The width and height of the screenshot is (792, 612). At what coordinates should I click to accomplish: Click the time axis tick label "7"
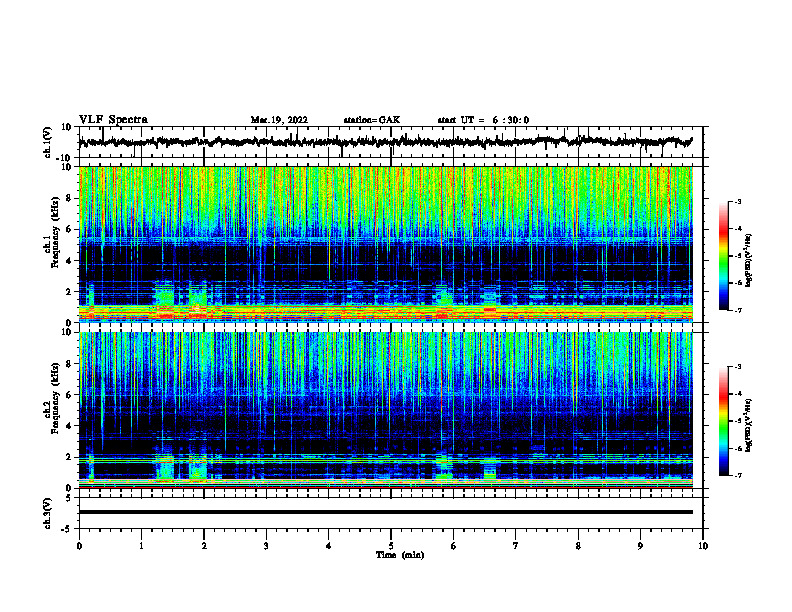pos(516,546)
